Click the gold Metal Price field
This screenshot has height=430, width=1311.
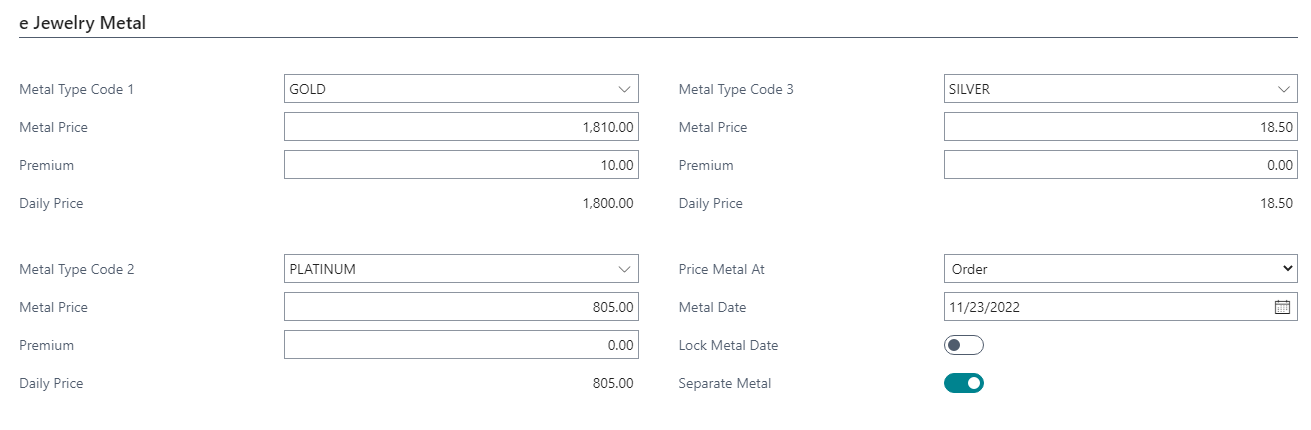pyautogui.click(x=461, y=127)
